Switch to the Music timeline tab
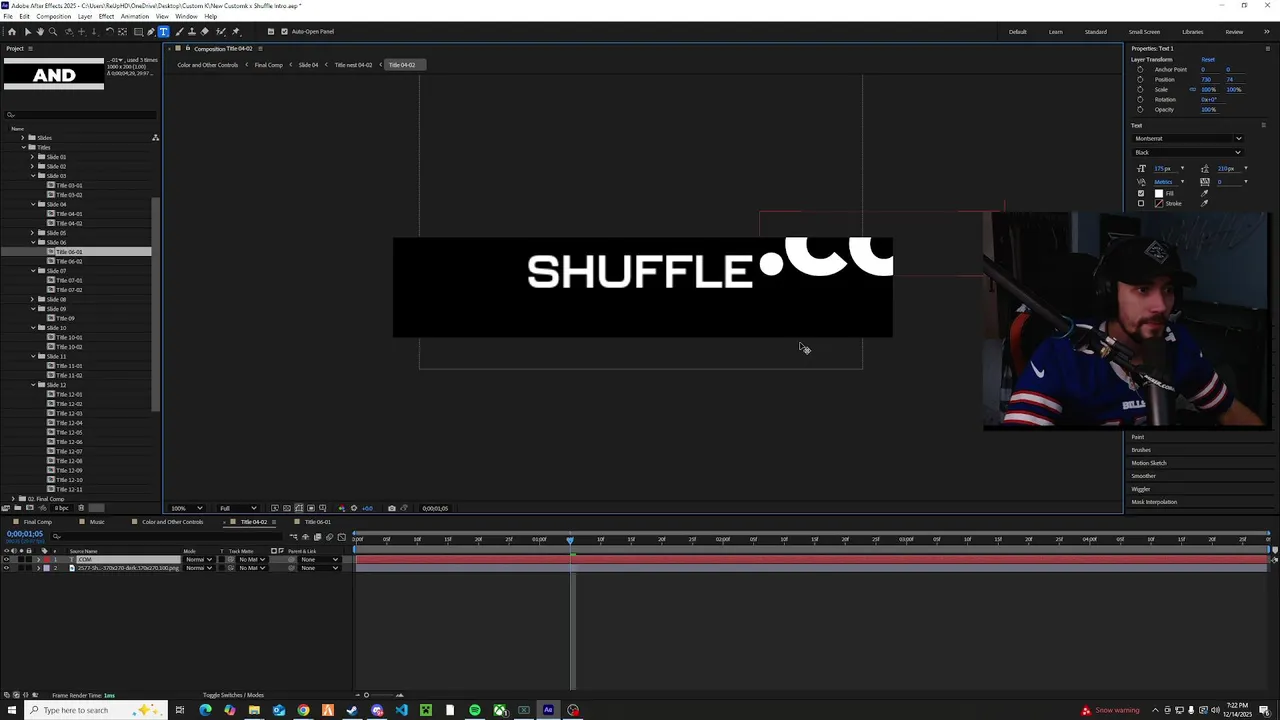 click(x=97, y=522)
